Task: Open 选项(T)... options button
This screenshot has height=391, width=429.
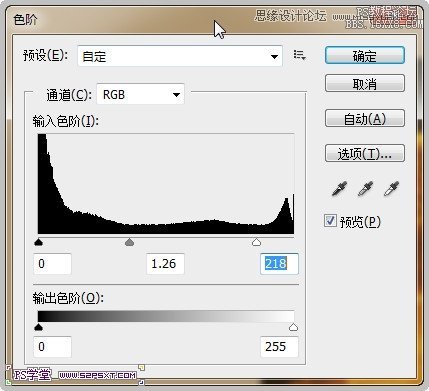Action: click(365, 153)
